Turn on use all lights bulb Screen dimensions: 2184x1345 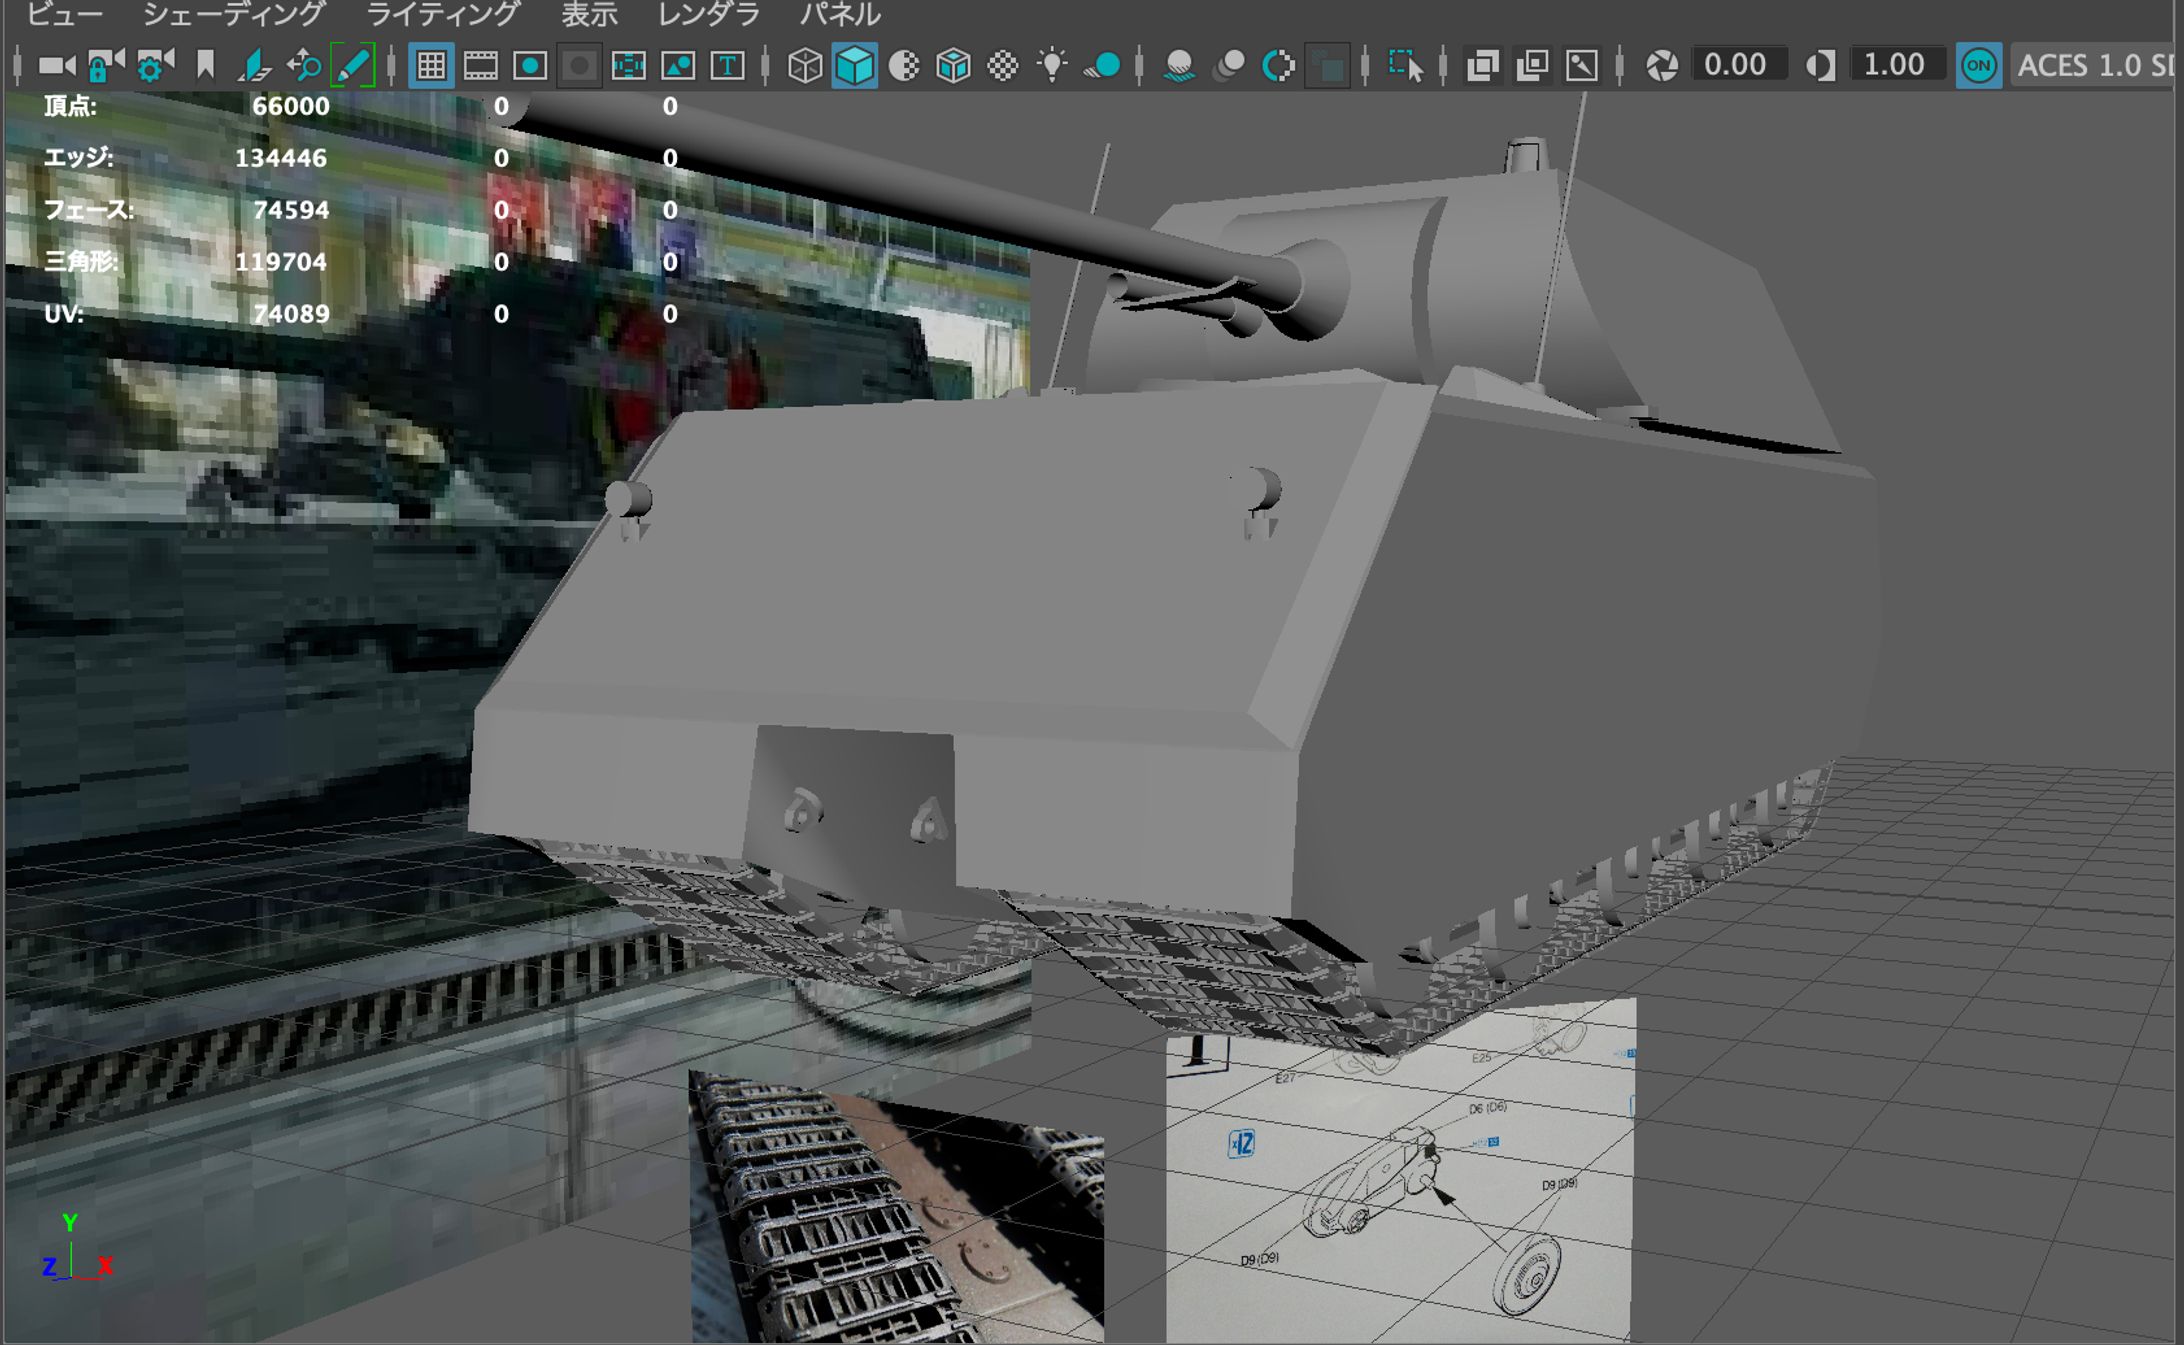(x=1052, y=66)
